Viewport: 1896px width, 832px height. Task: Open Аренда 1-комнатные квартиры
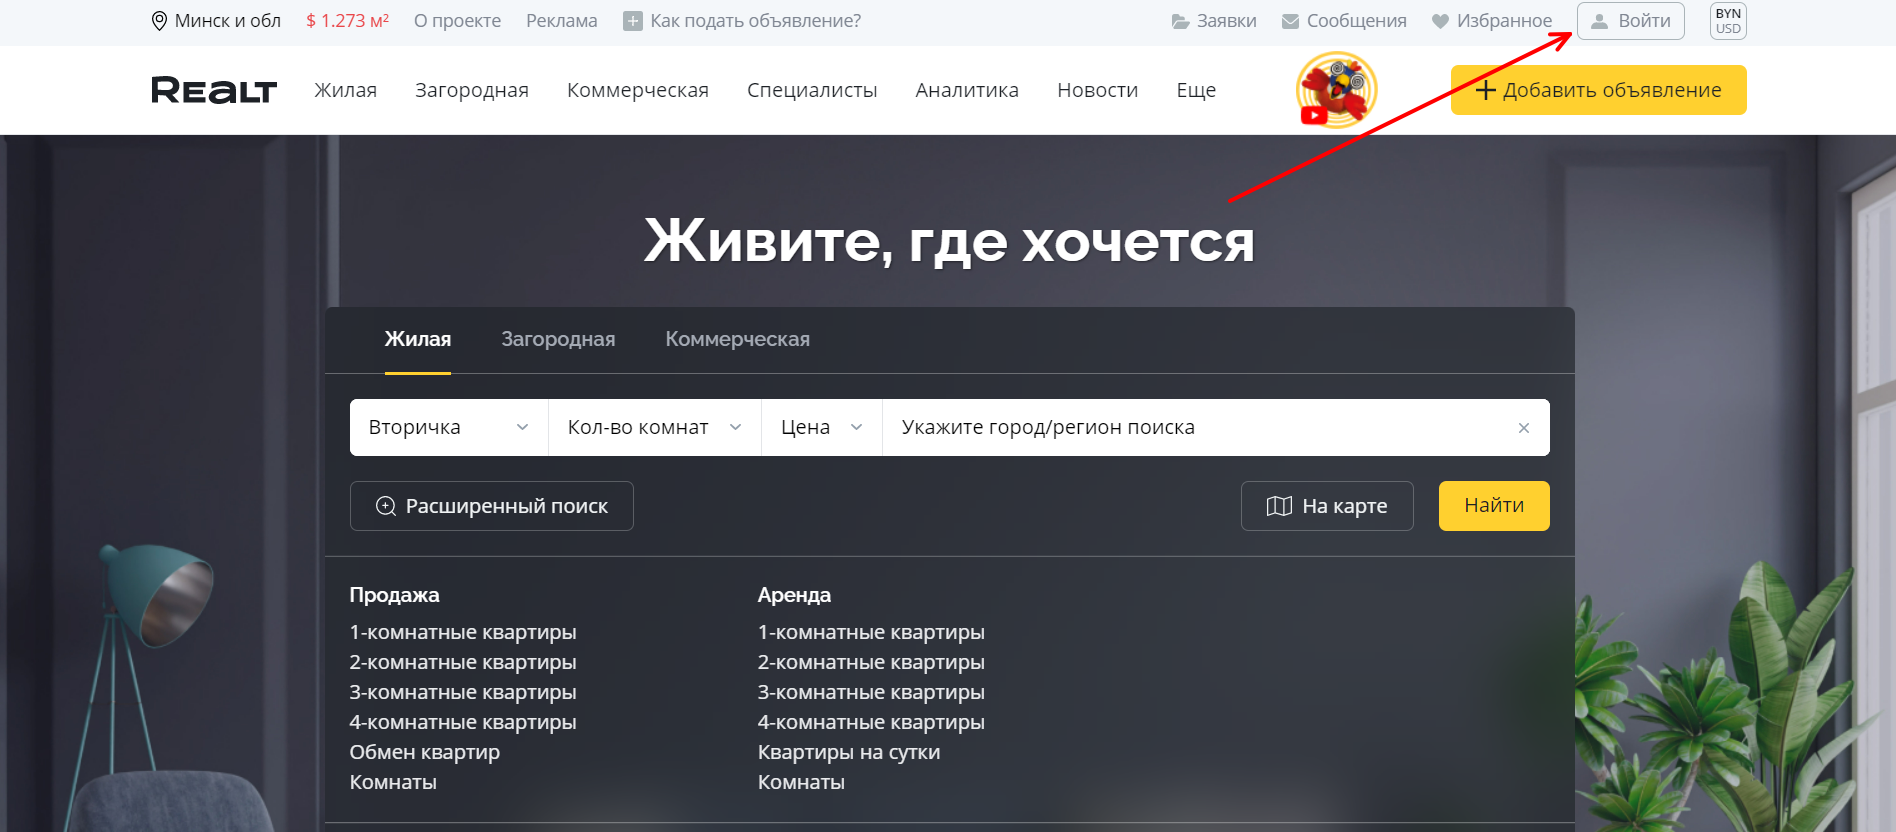coord(871,632)
